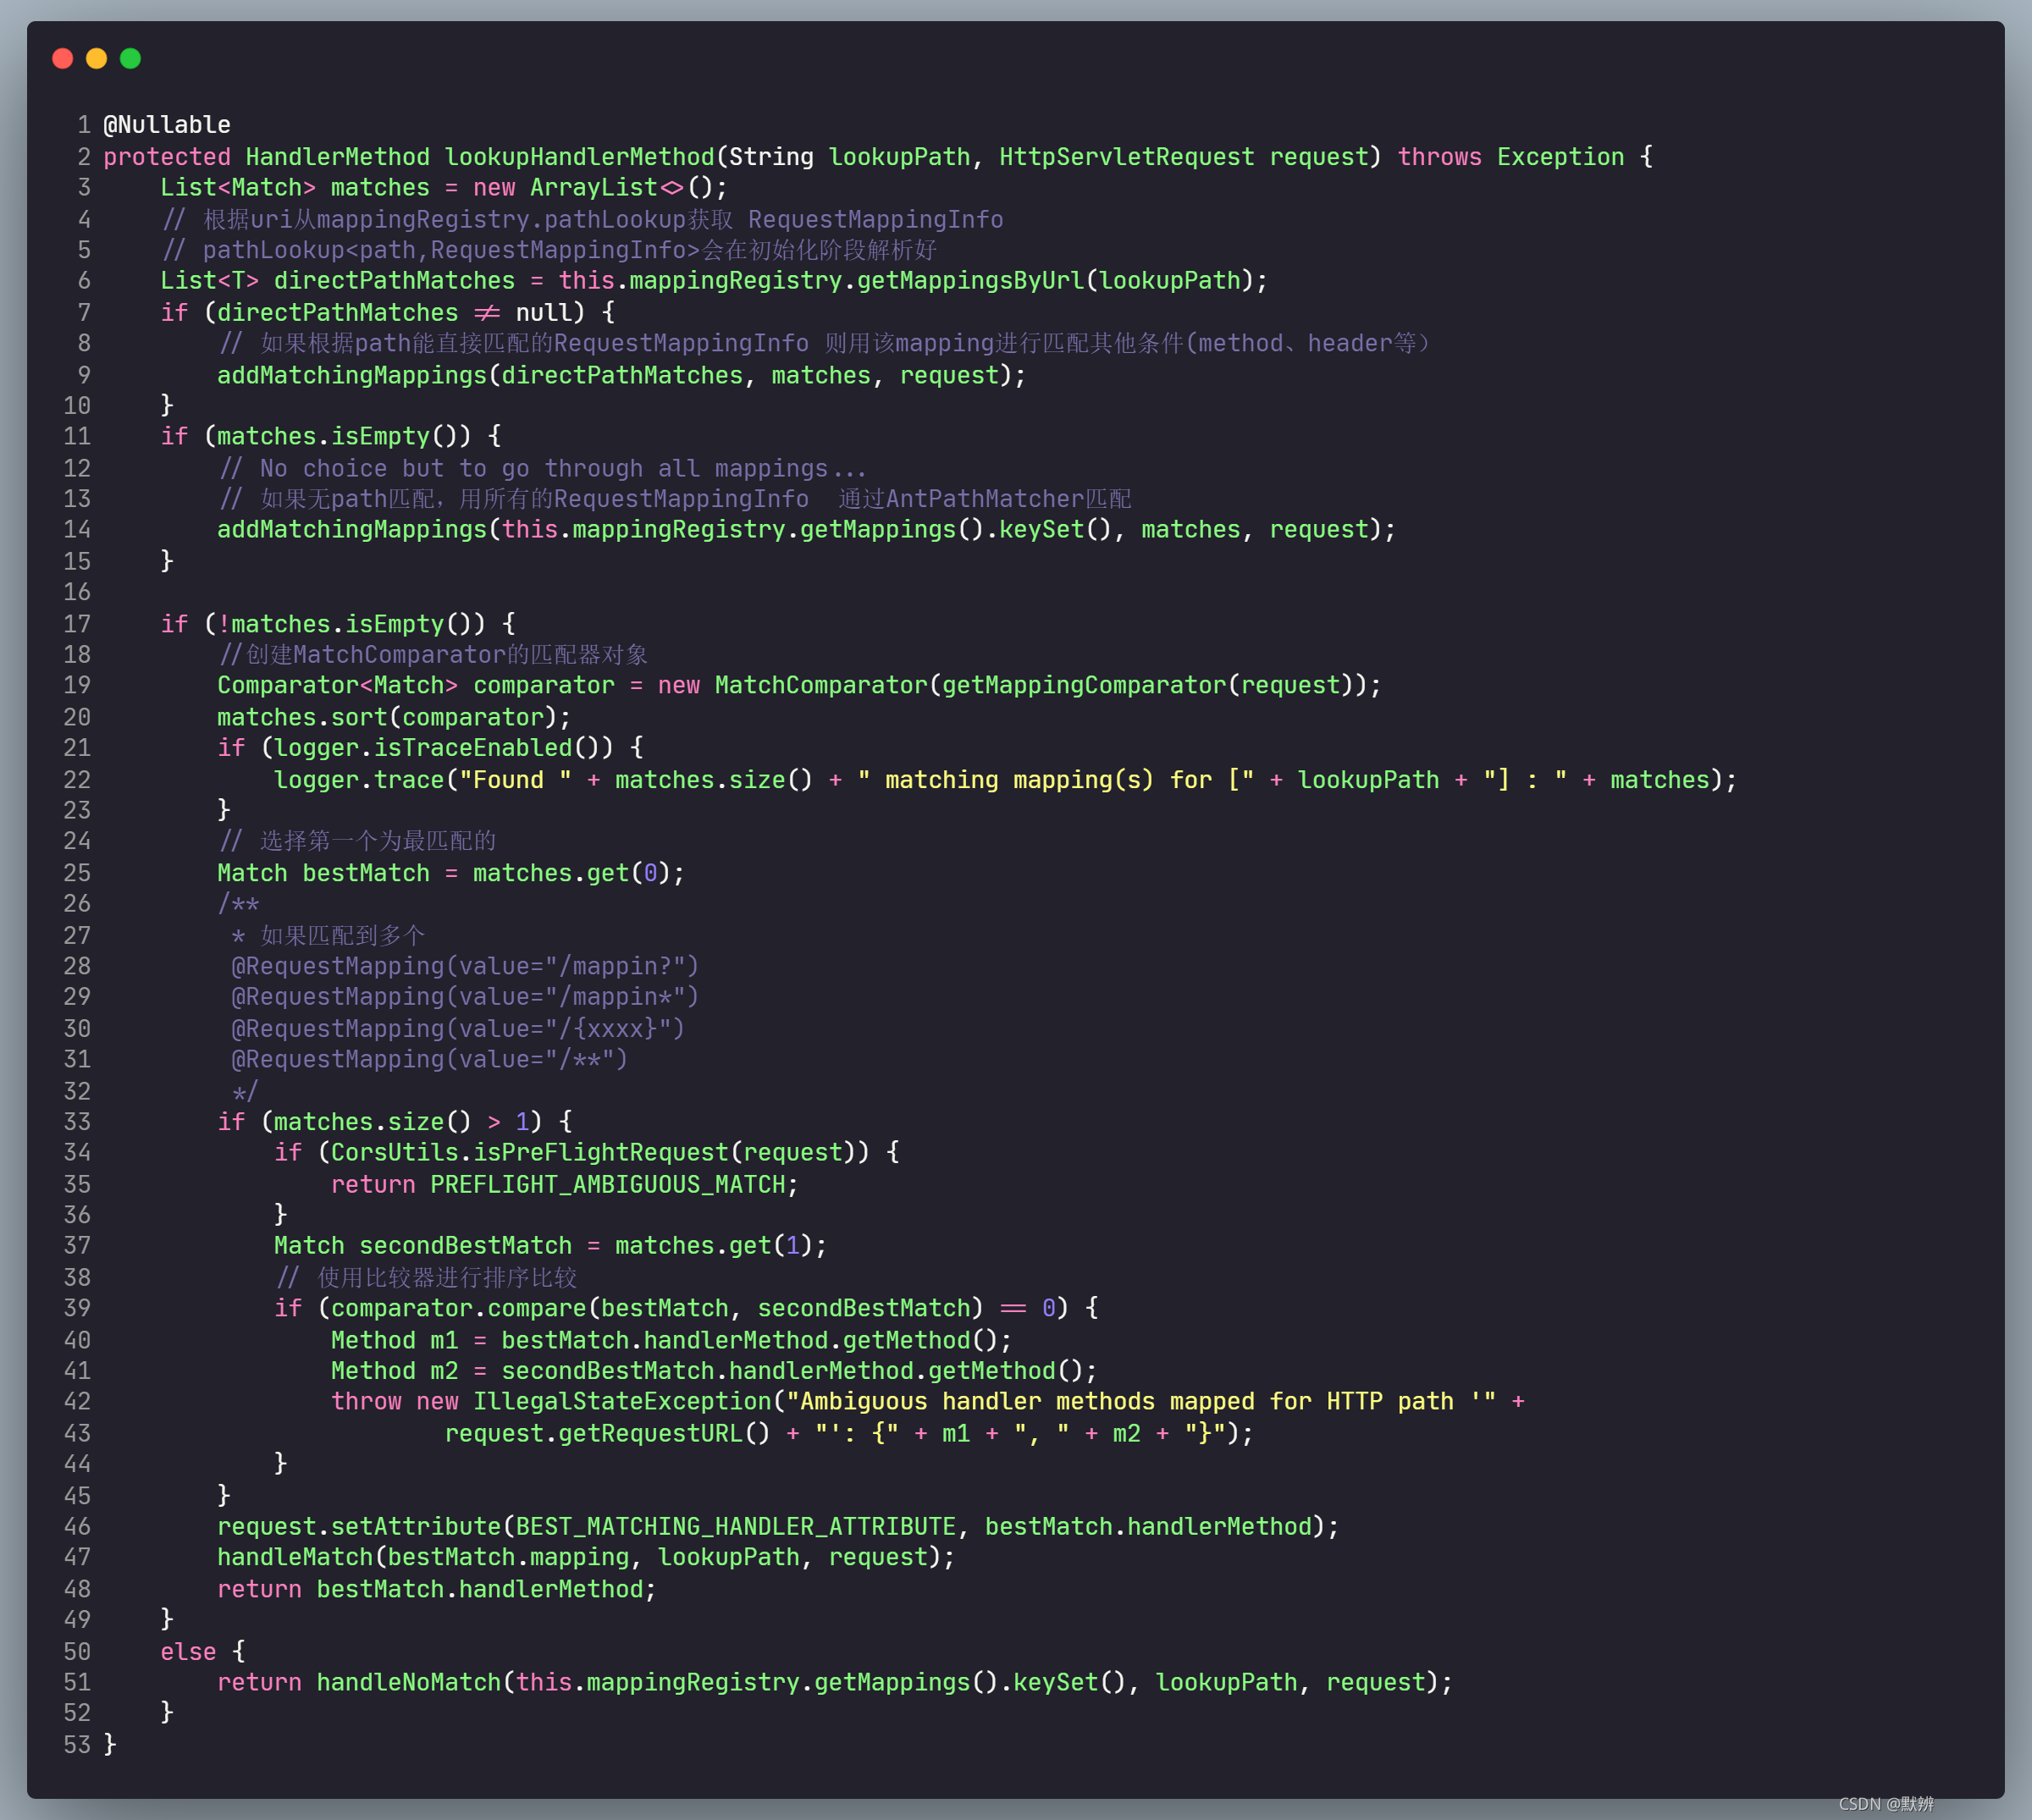Click 'keySet()' on line 14

pos(1055,530)
